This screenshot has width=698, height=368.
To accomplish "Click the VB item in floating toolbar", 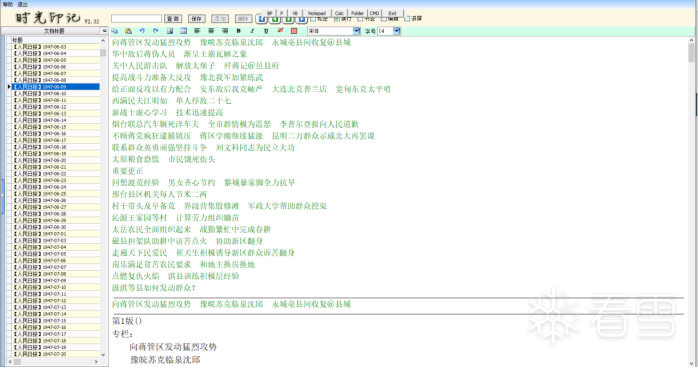I will point(295,13).
